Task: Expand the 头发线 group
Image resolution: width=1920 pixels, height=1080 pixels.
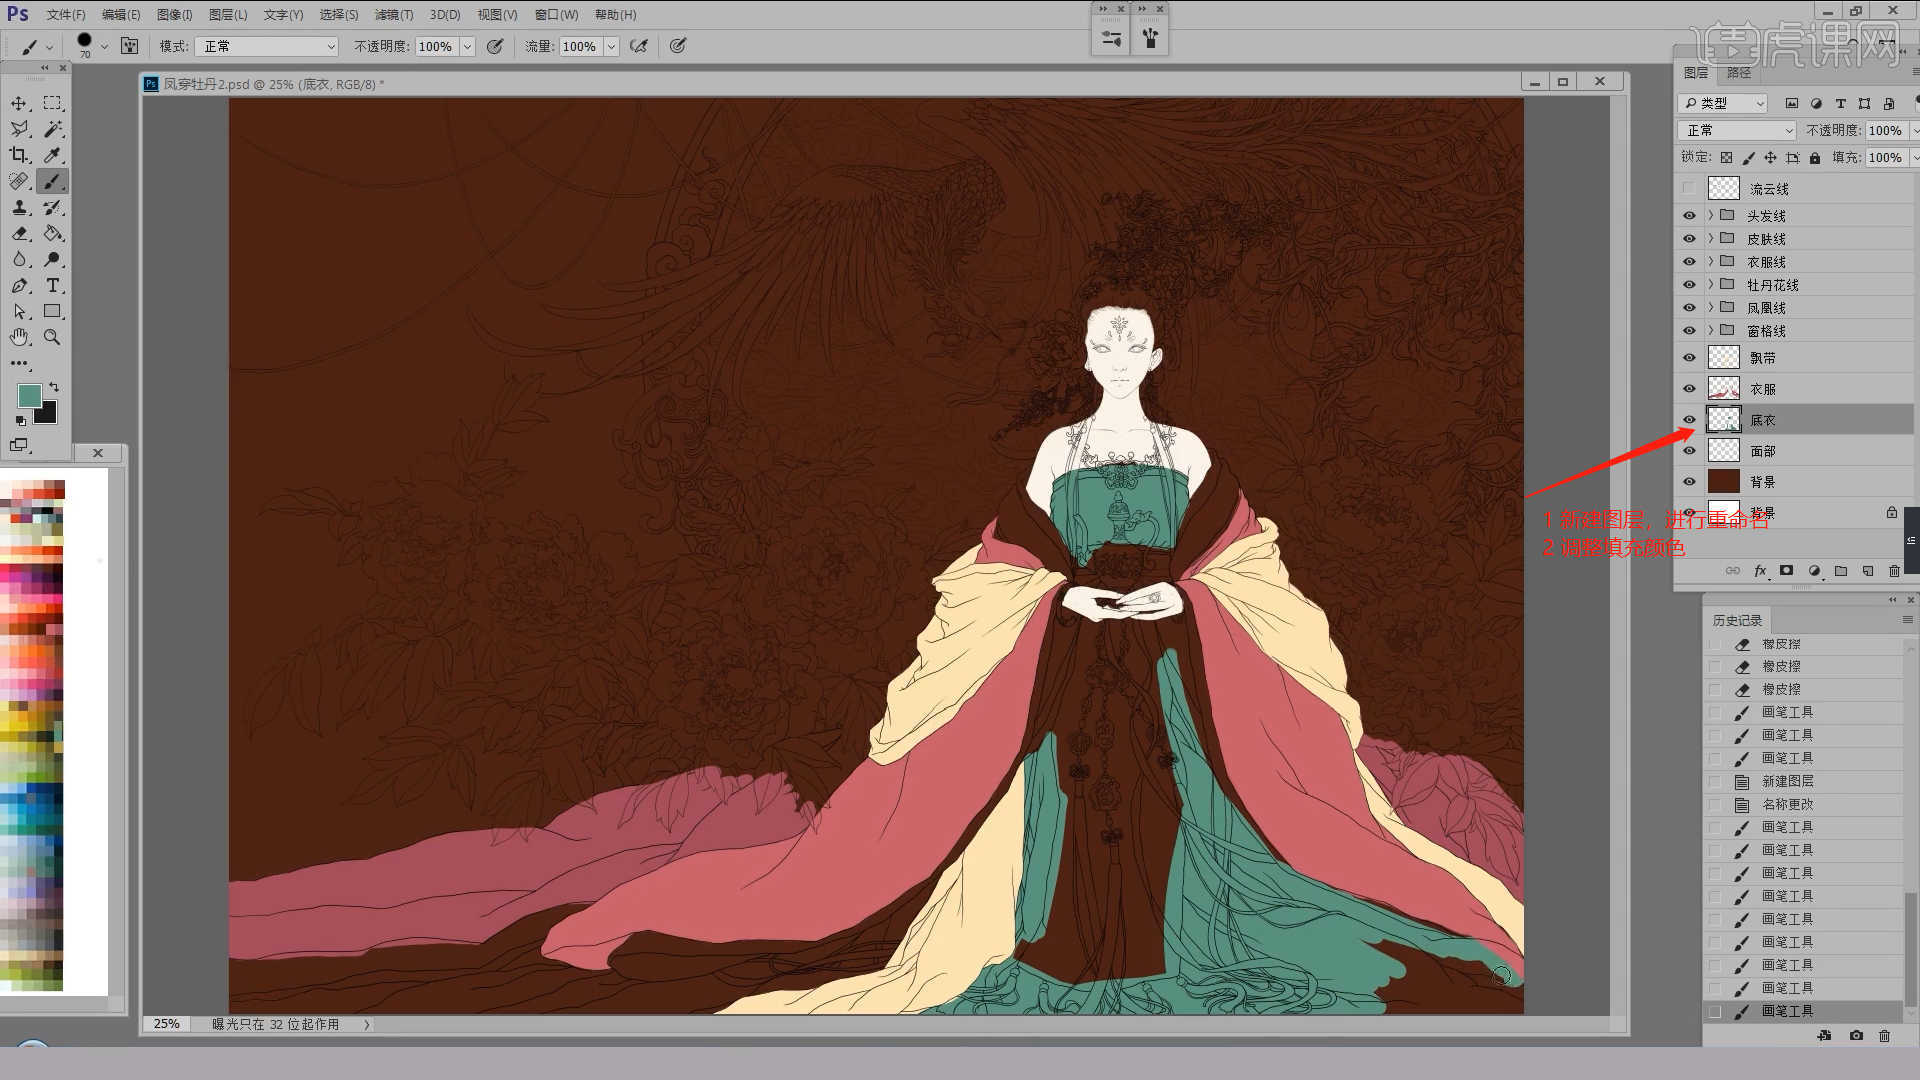Action: 1711,215
